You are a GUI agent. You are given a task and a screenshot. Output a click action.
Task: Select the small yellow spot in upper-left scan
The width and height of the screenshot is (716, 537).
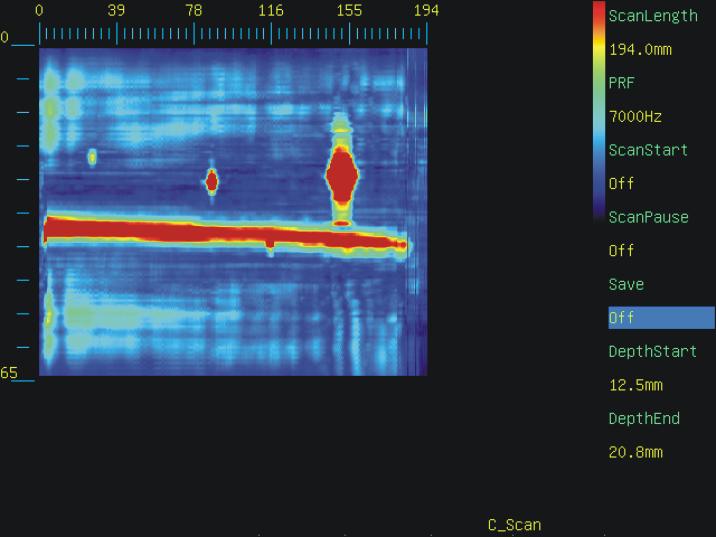click(x=92, y=157)
